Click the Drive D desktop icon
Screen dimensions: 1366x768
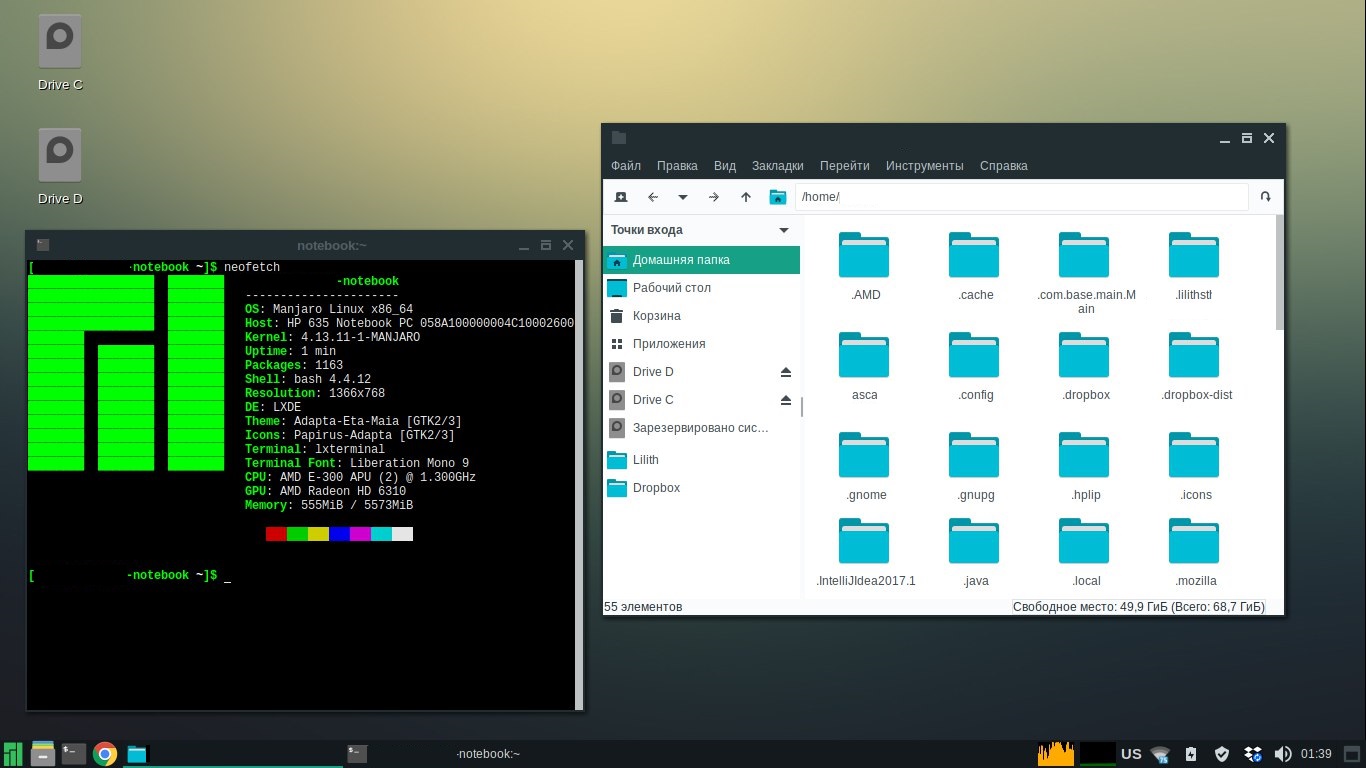click(60, 167)
